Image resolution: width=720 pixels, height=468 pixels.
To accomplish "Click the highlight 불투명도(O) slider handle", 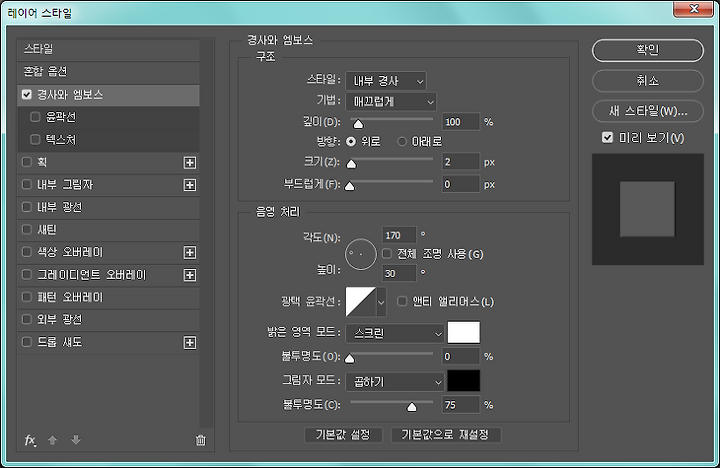I will click(x=350, y=358).
